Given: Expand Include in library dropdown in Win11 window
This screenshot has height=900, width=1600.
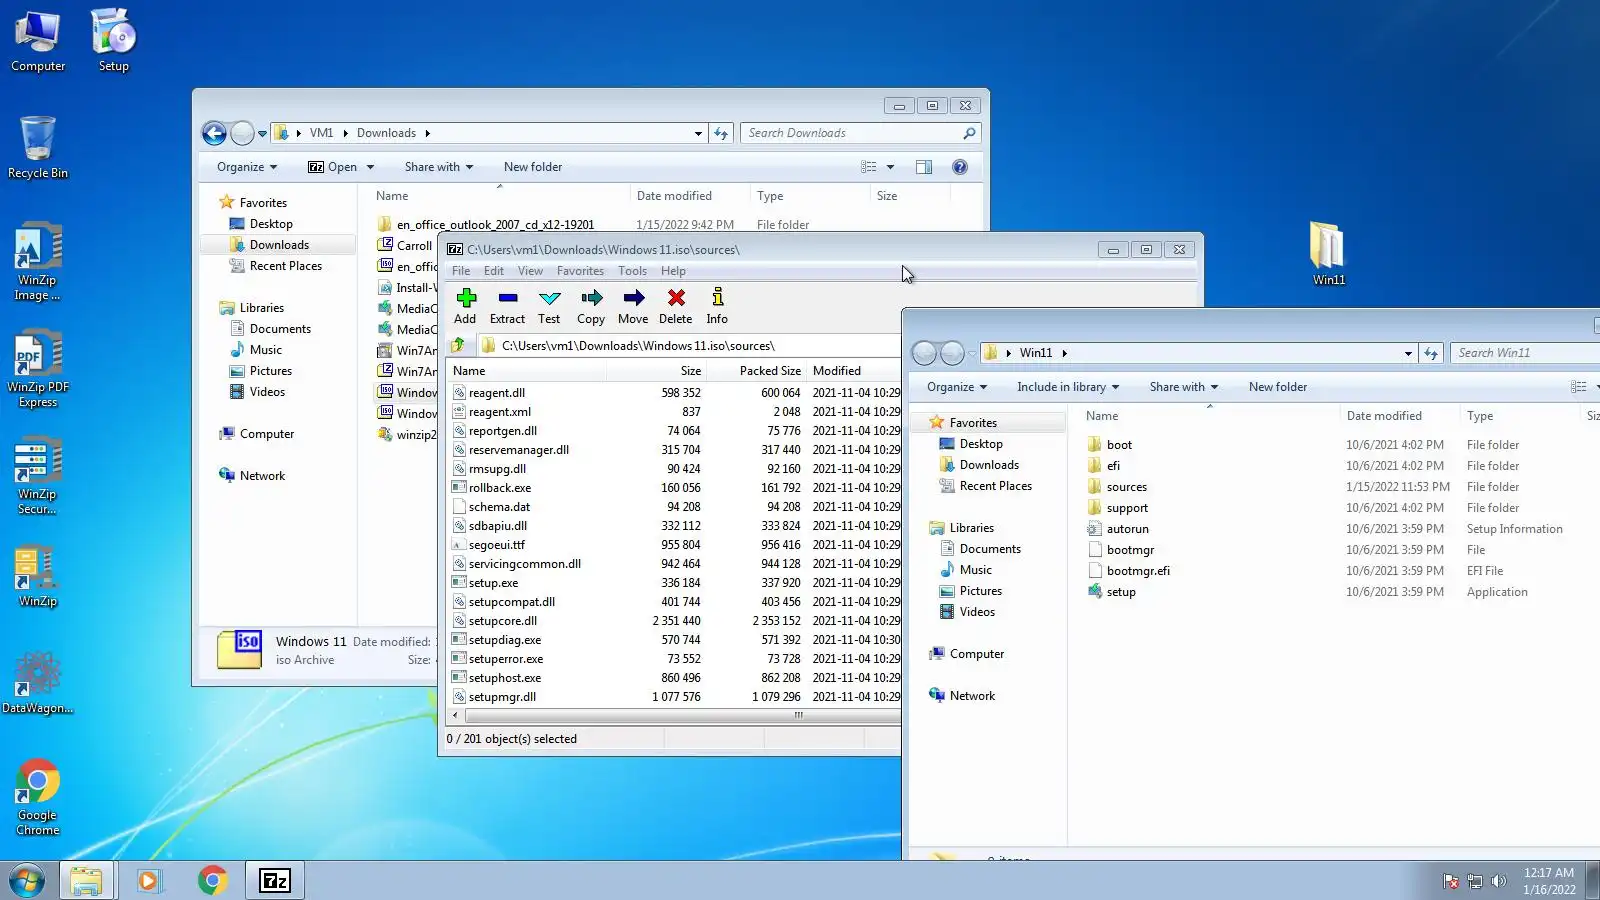Looking at the screenshot, I should 1068,387.
